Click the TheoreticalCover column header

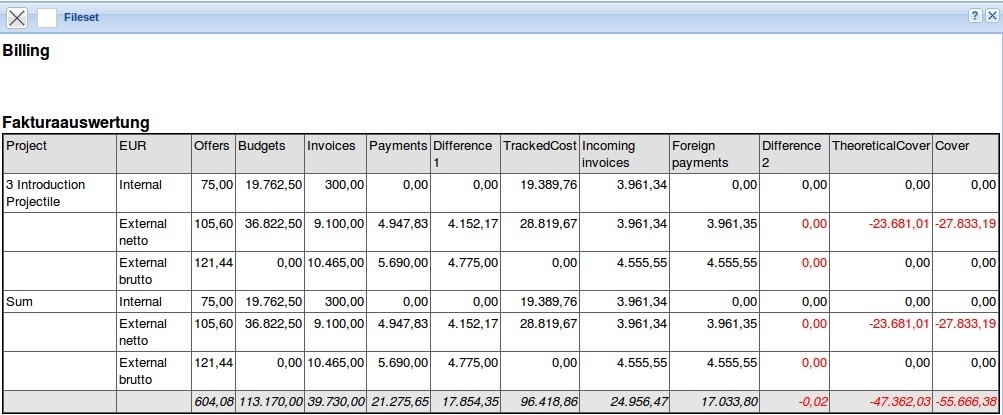point(880,146)
